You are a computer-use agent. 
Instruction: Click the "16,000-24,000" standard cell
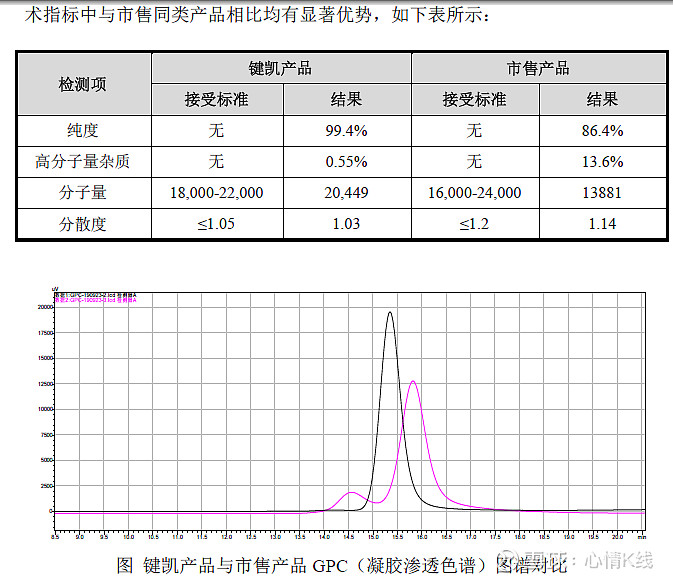click(475, 193)
